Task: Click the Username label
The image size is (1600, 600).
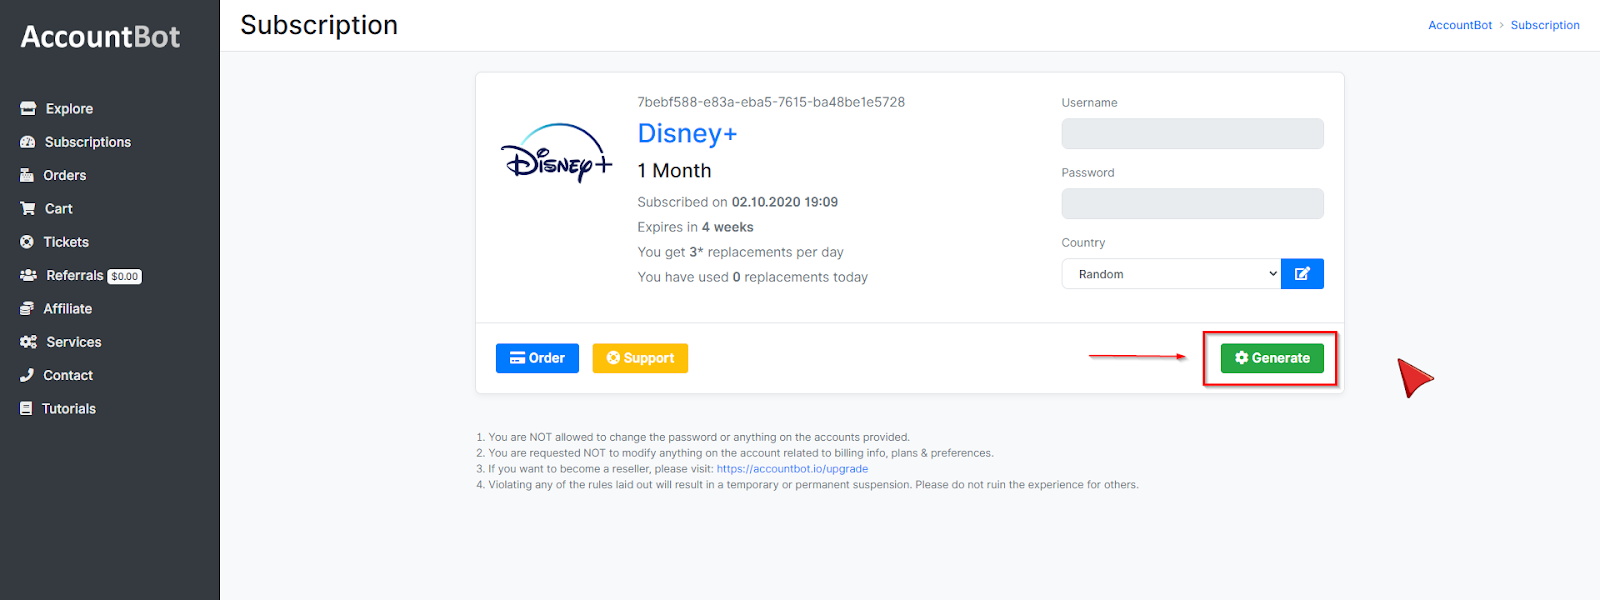Action: (x=1089, y=103)
